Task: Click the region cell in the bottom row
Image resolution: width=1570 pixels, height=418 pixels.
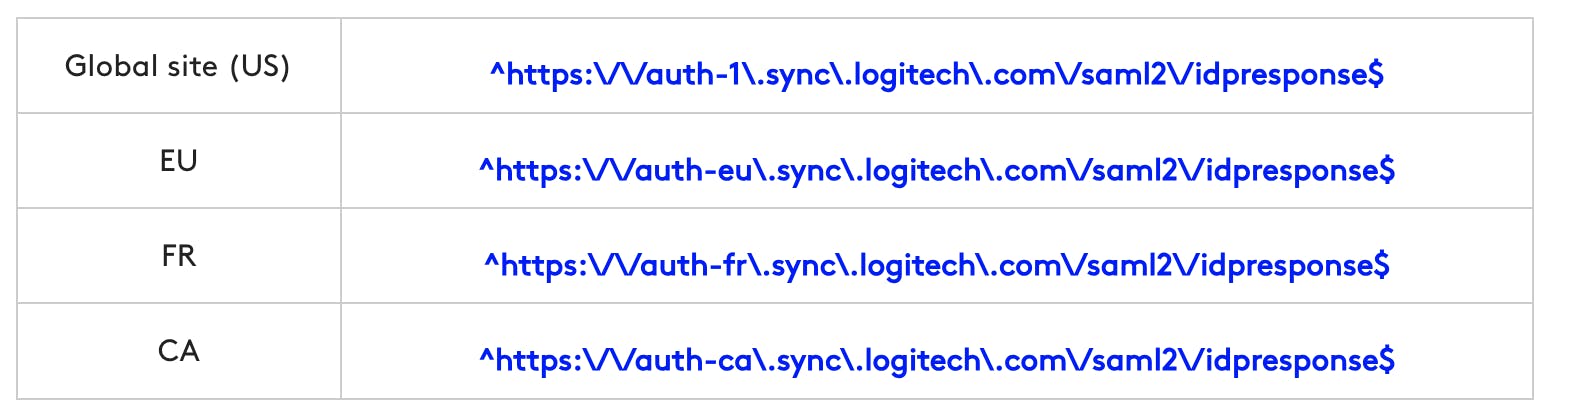Action: click(178, 351)
